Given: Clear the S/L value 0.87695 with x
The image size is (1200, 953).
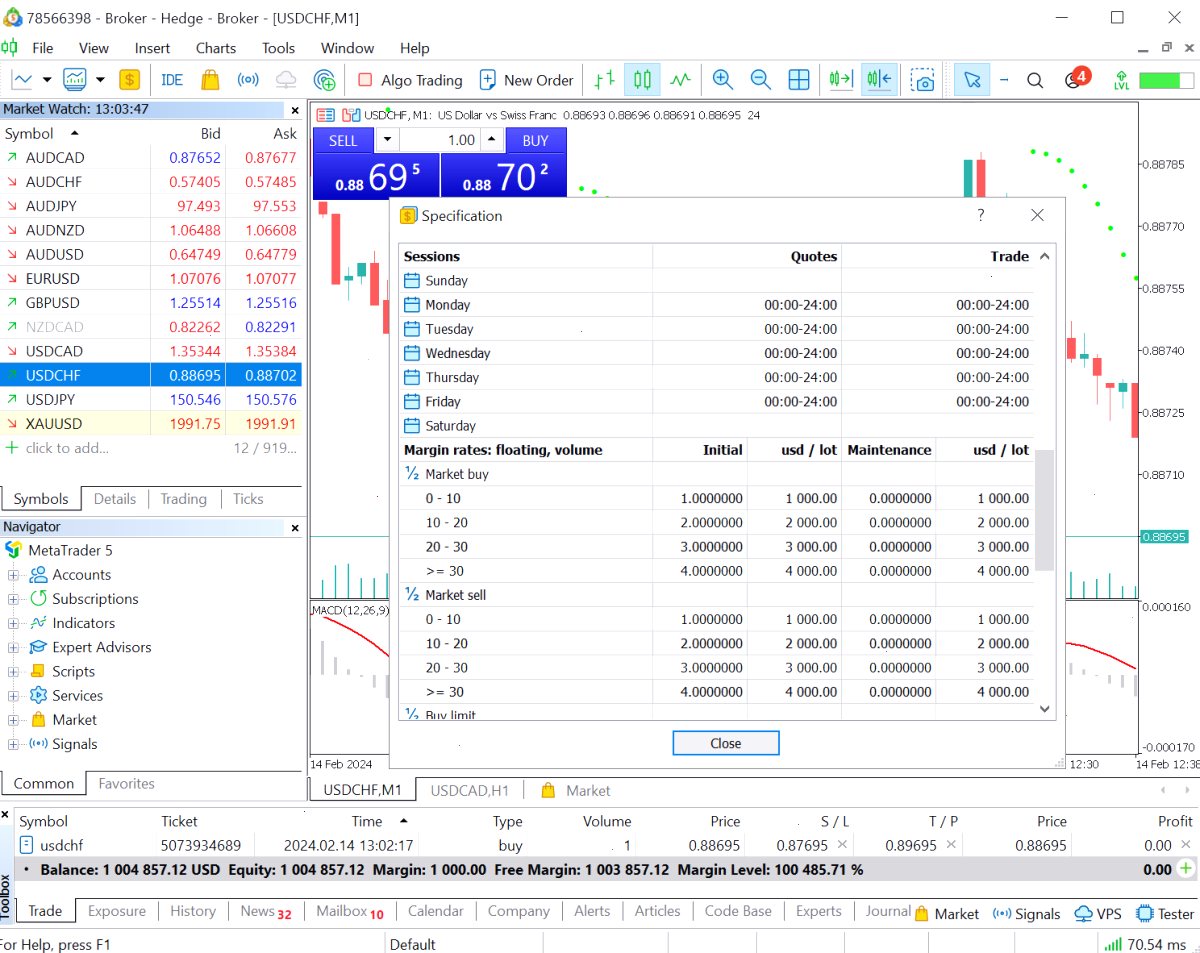Looking at the screenshot, I should [x=843, y=845].
